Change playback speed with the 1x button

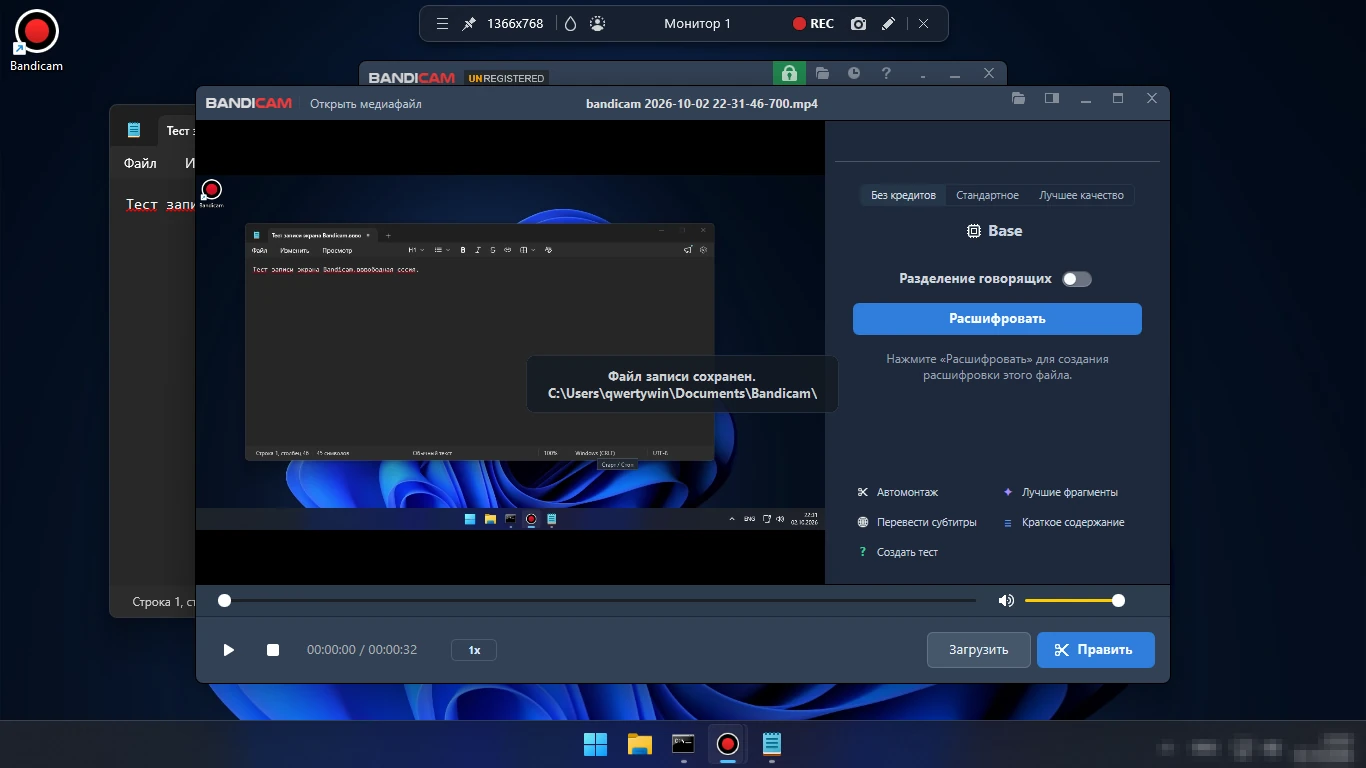474,650
